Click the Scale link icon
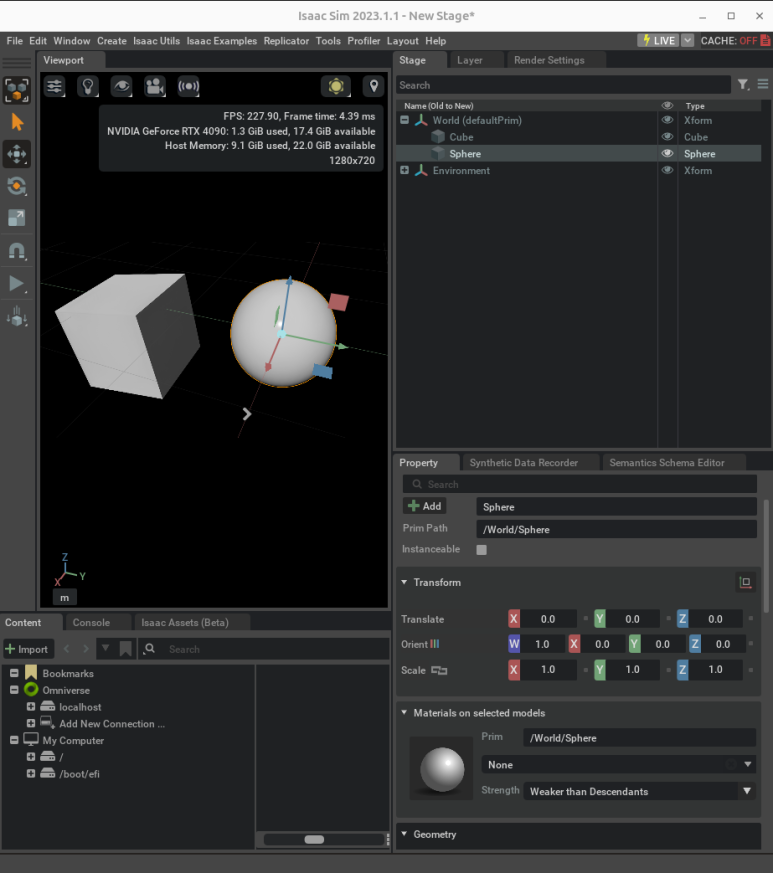The image size is (773, 873). pyautogui.click(x=439, y=670)
